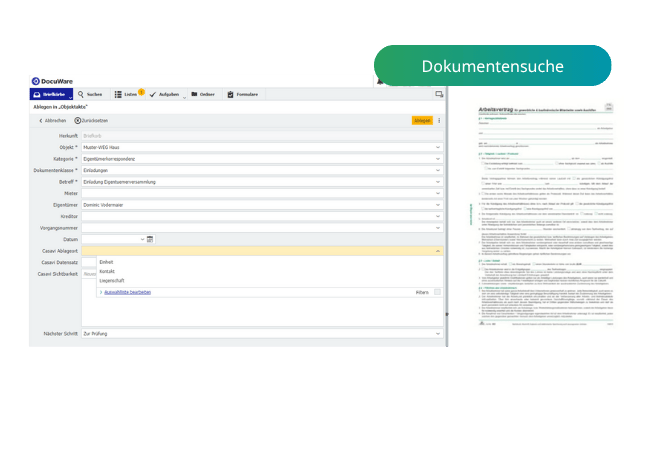666x450 pixels.
Task: Click the list icon of Listen
Action: [x=118, y=94]
